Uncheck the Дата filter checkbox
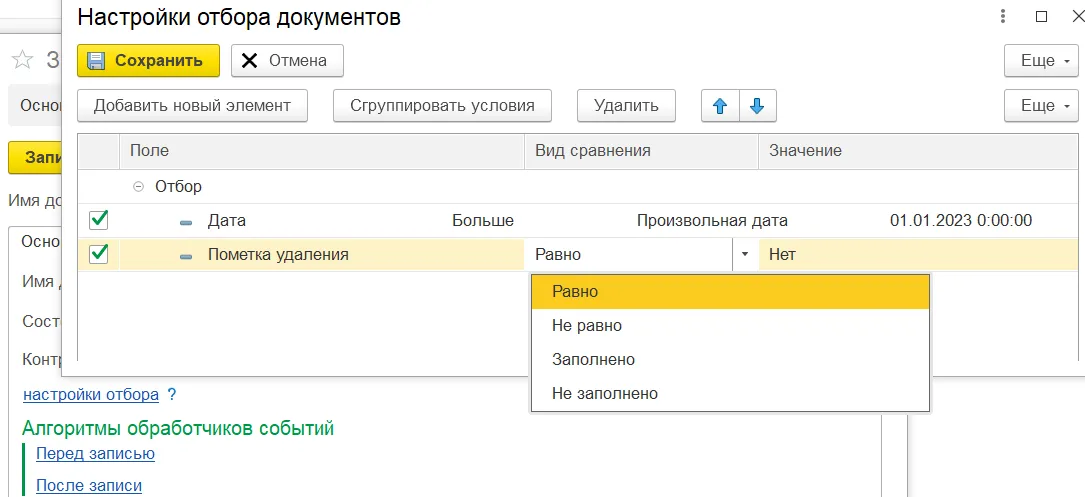The width and height of the screenshot is (1085, 497). [x=99, y=220]
